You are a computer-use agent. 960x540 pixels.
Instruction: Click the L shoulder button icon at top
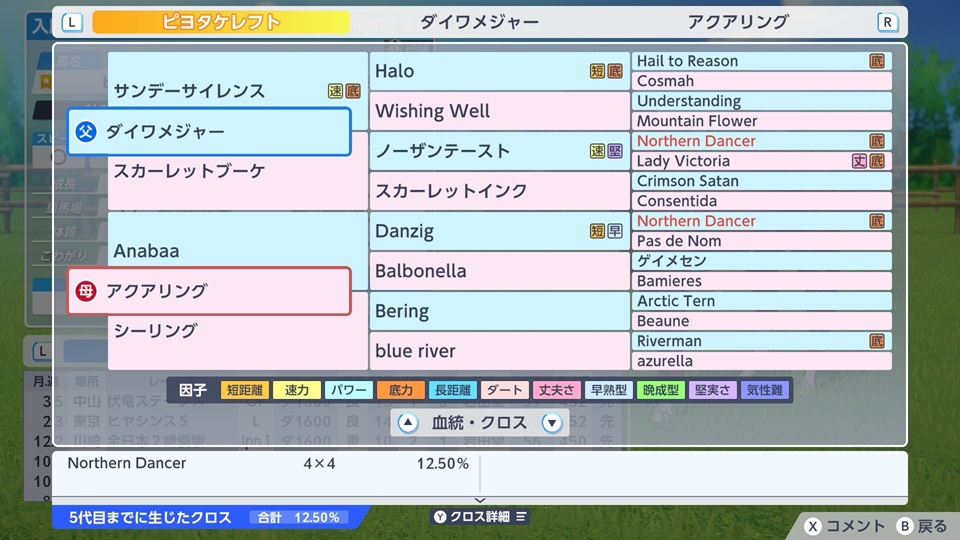coord(72,23)
